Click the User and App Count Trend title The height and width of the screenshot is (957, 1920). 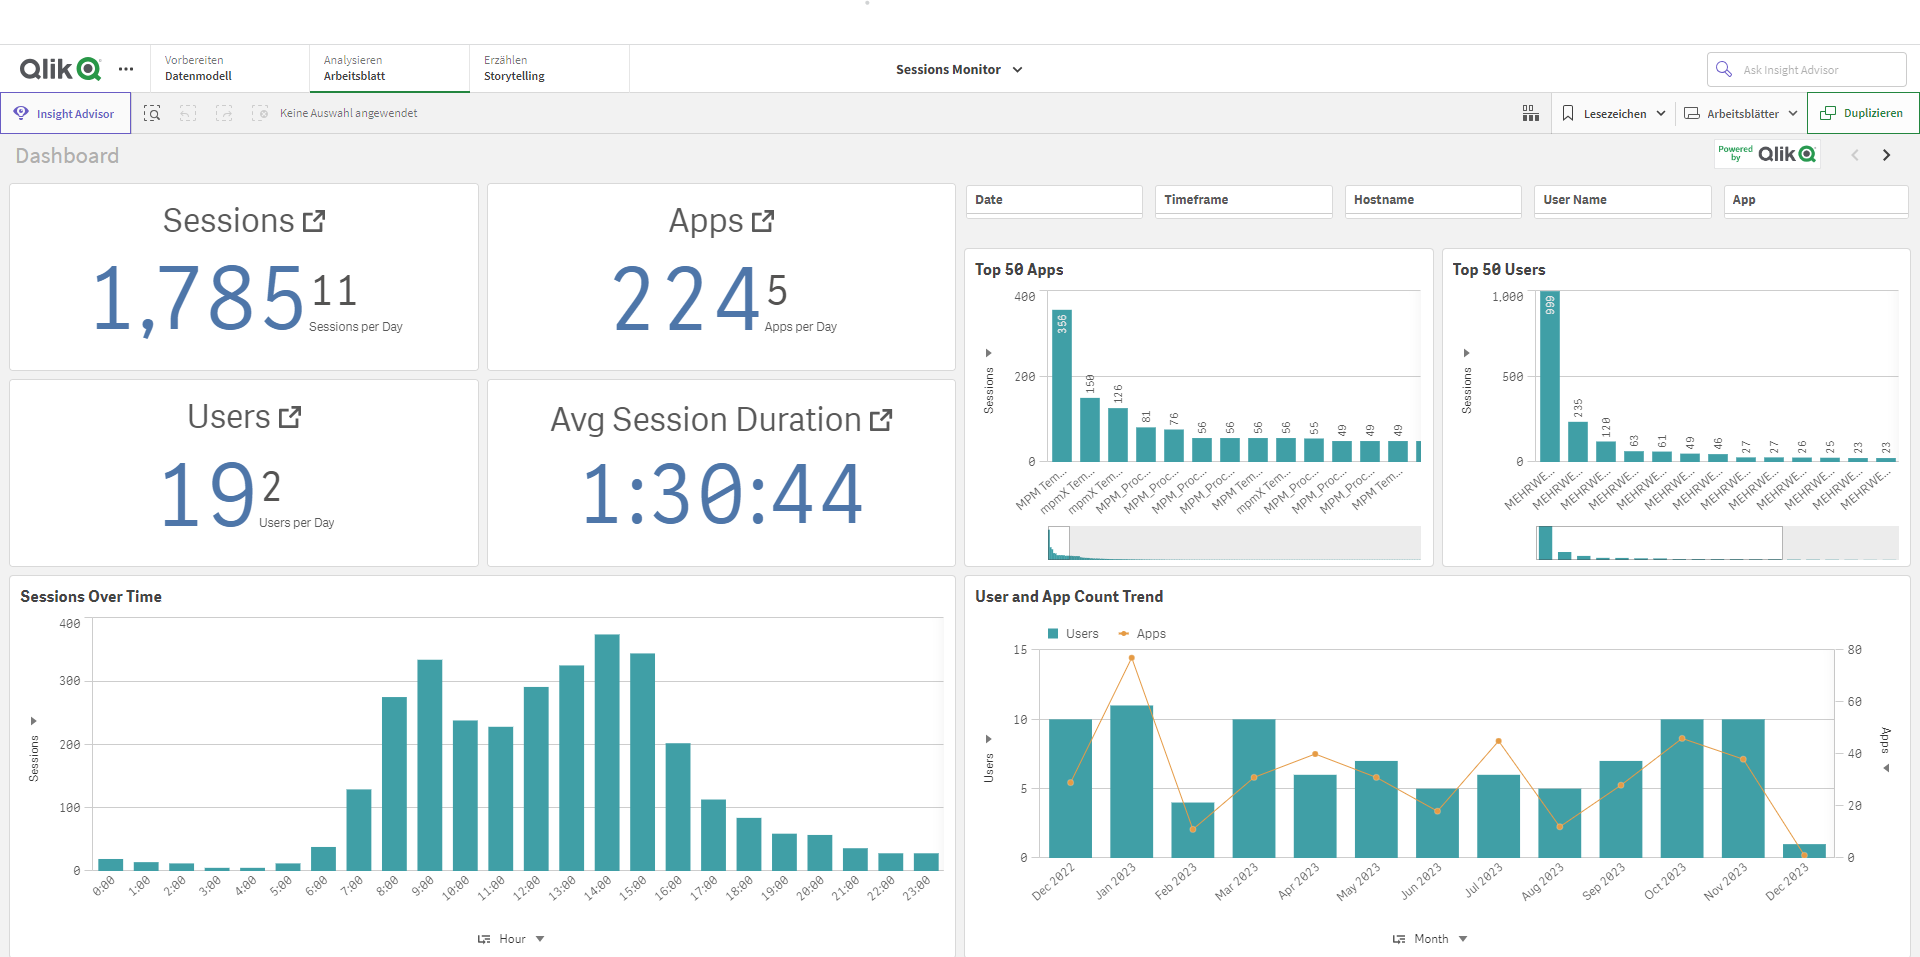point(1069,597)
